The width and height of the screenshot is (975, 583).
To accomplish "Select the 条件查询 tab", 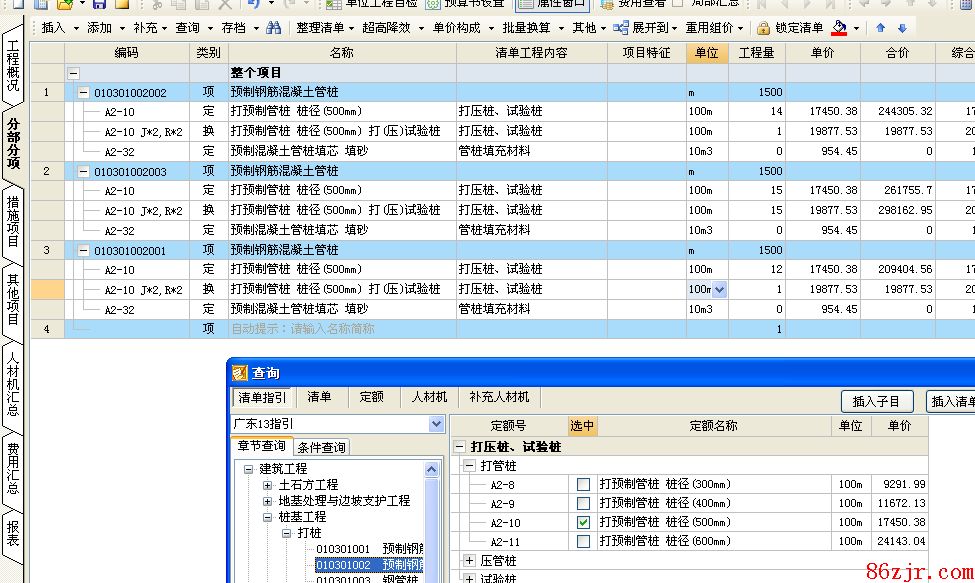I will pos(321,447).
